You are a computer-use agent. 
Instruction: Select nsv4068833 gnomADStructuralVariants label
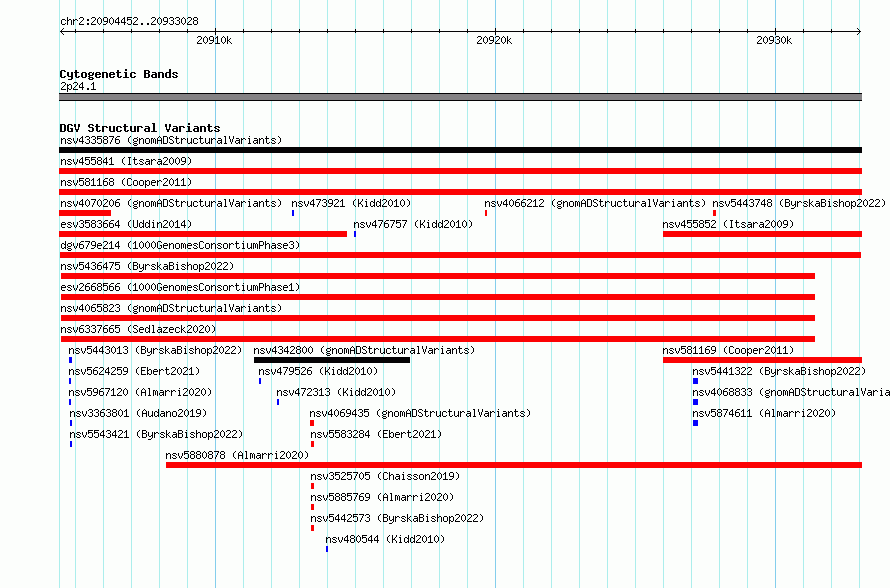[791, 392]
